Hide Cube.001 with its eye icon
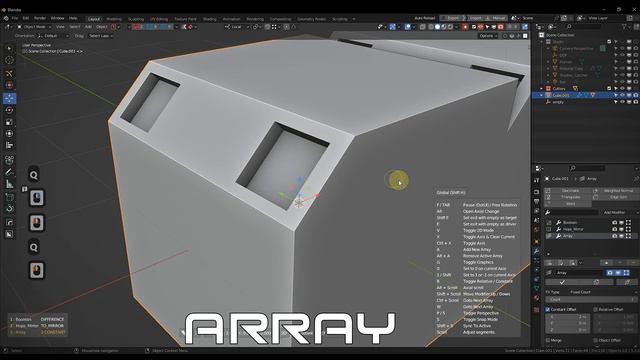Image resolution: width=640 pixels, height=360 pixels. tap(622, 95)
